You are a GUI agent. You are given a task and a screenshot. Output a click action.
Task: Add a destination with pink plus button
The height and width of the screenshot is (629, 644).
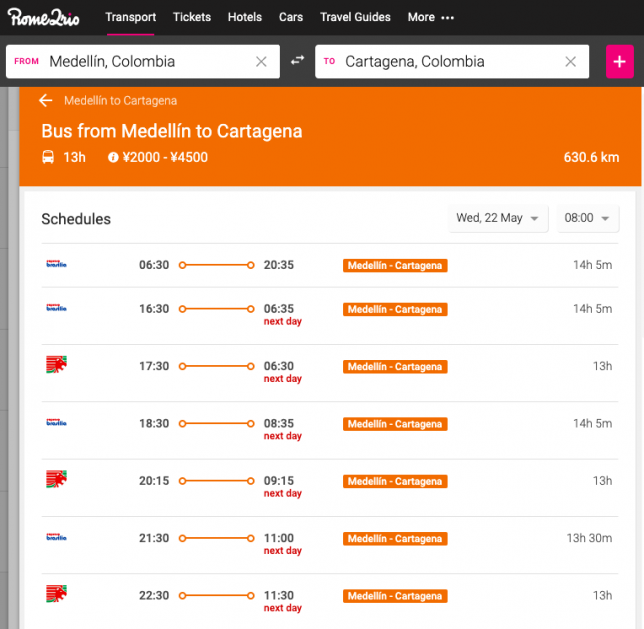pos(619,62)
